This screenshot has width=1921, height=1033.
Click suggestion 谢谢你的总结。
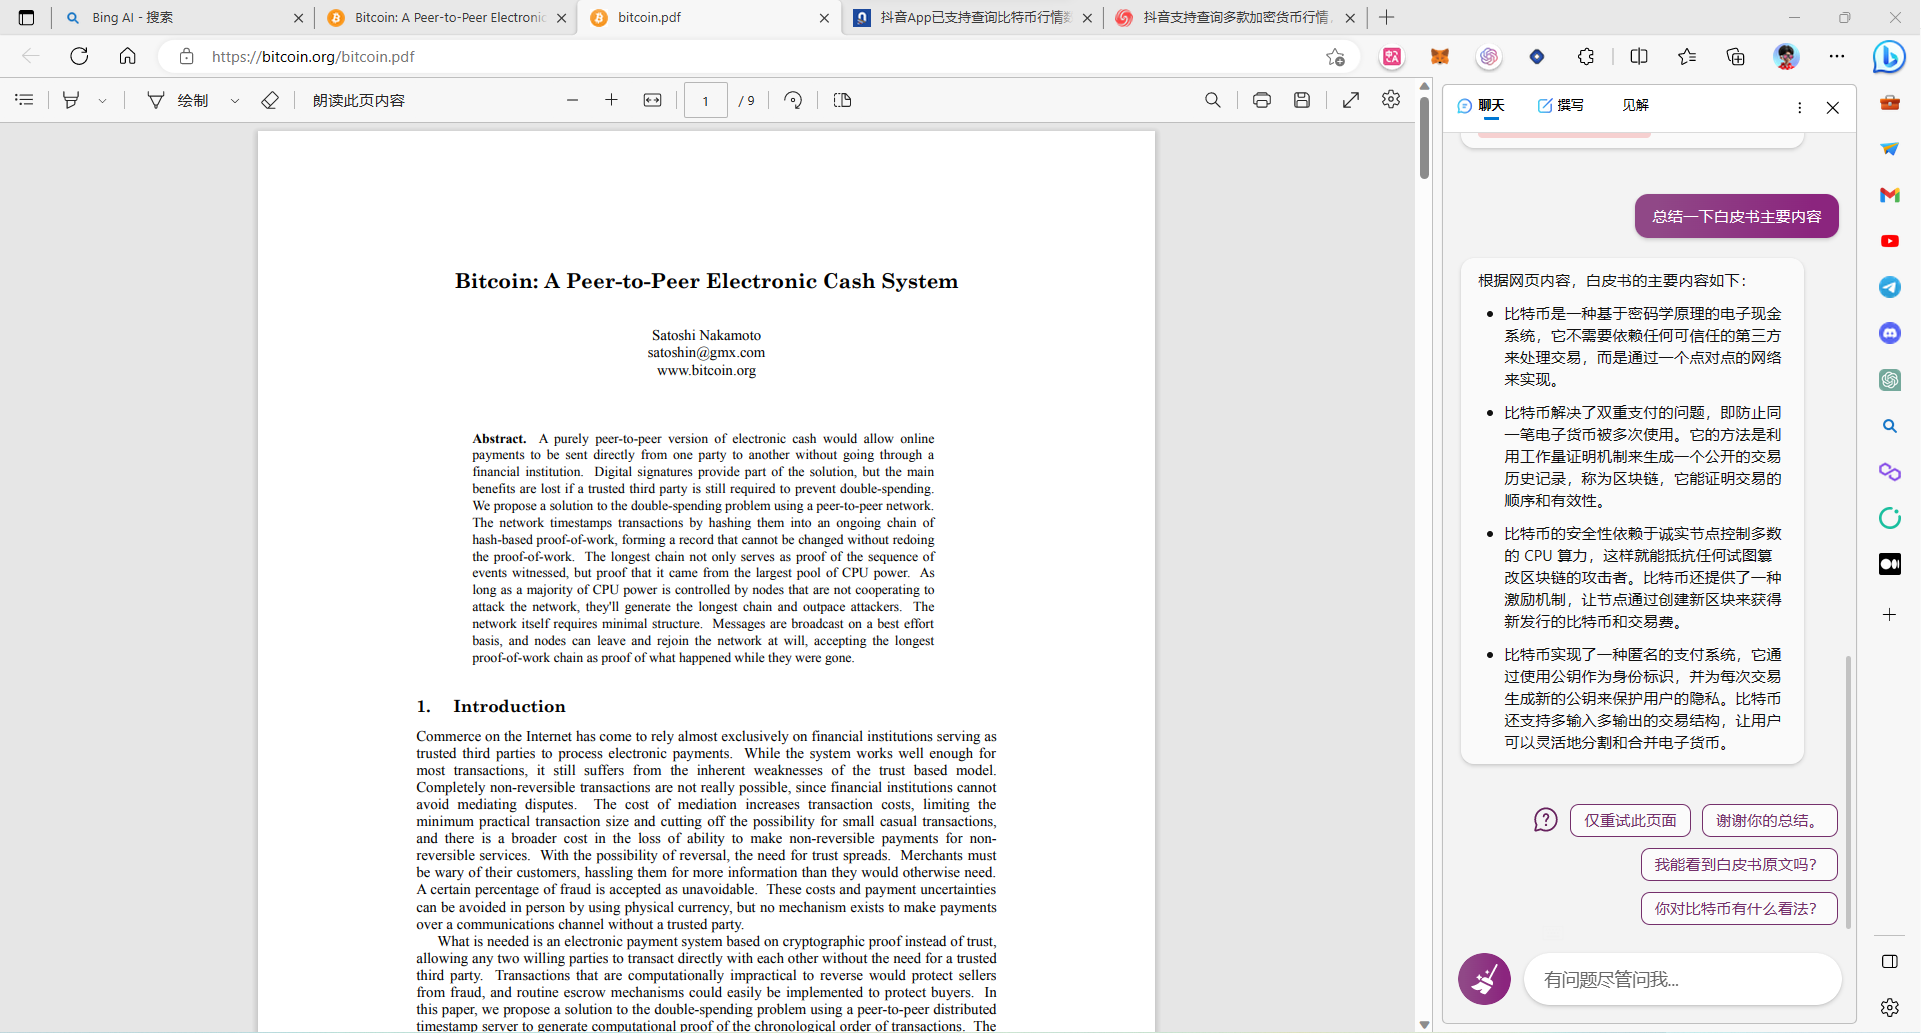coord(1770,821)
